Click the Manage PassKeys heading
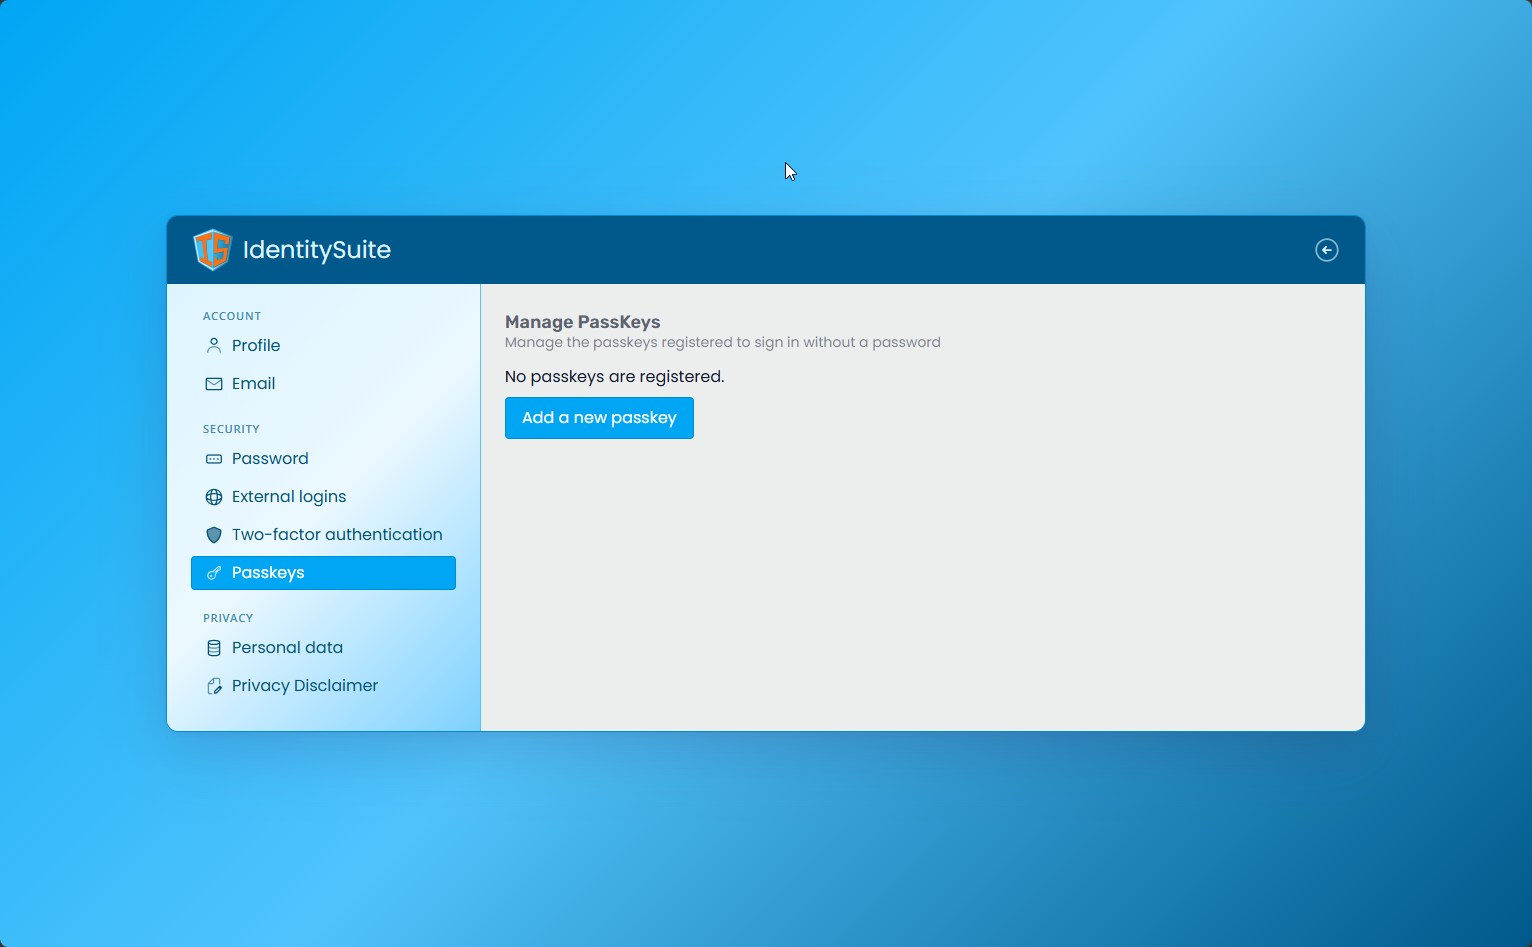This screenshot has height=947, width=1532. click(583, 322)
